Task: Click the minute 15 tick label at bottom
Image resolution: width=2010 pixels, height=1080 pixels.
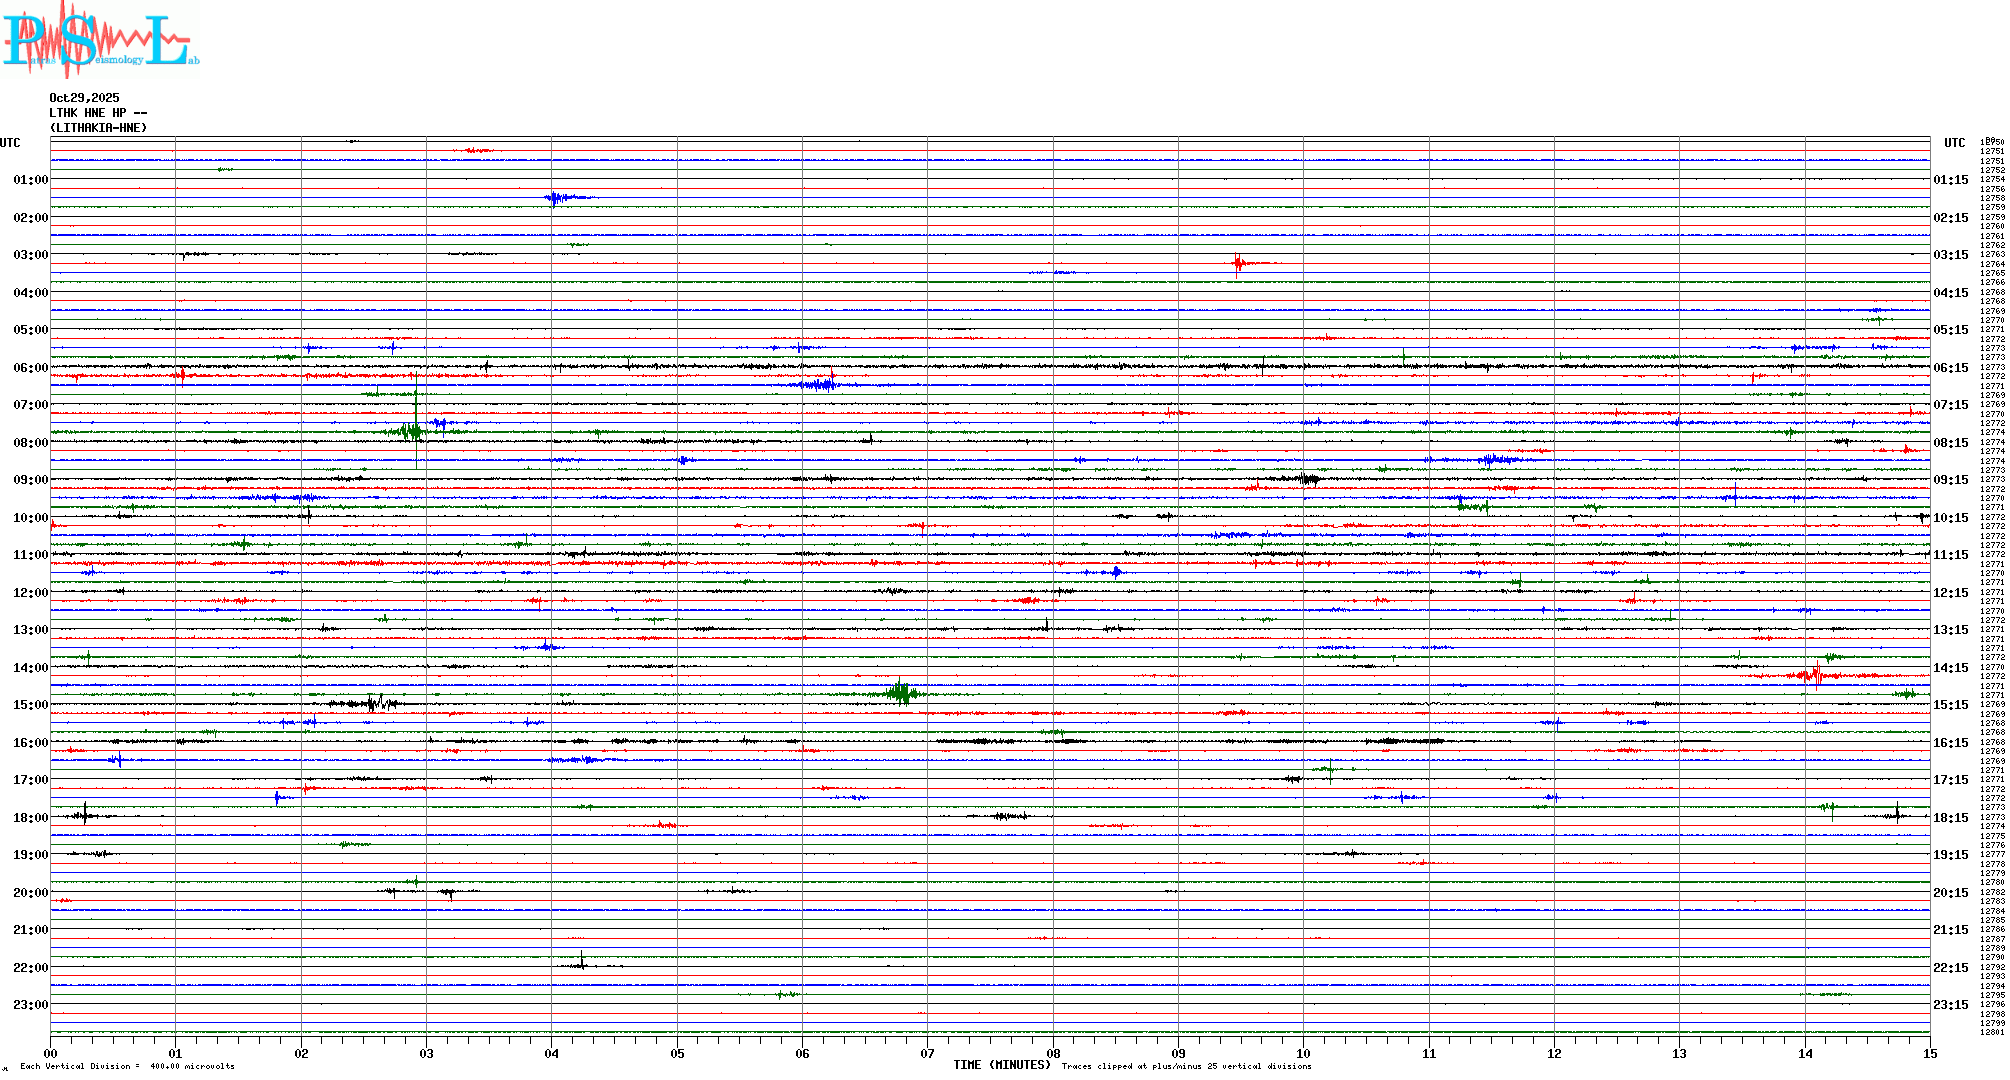Action: 1929,1053
